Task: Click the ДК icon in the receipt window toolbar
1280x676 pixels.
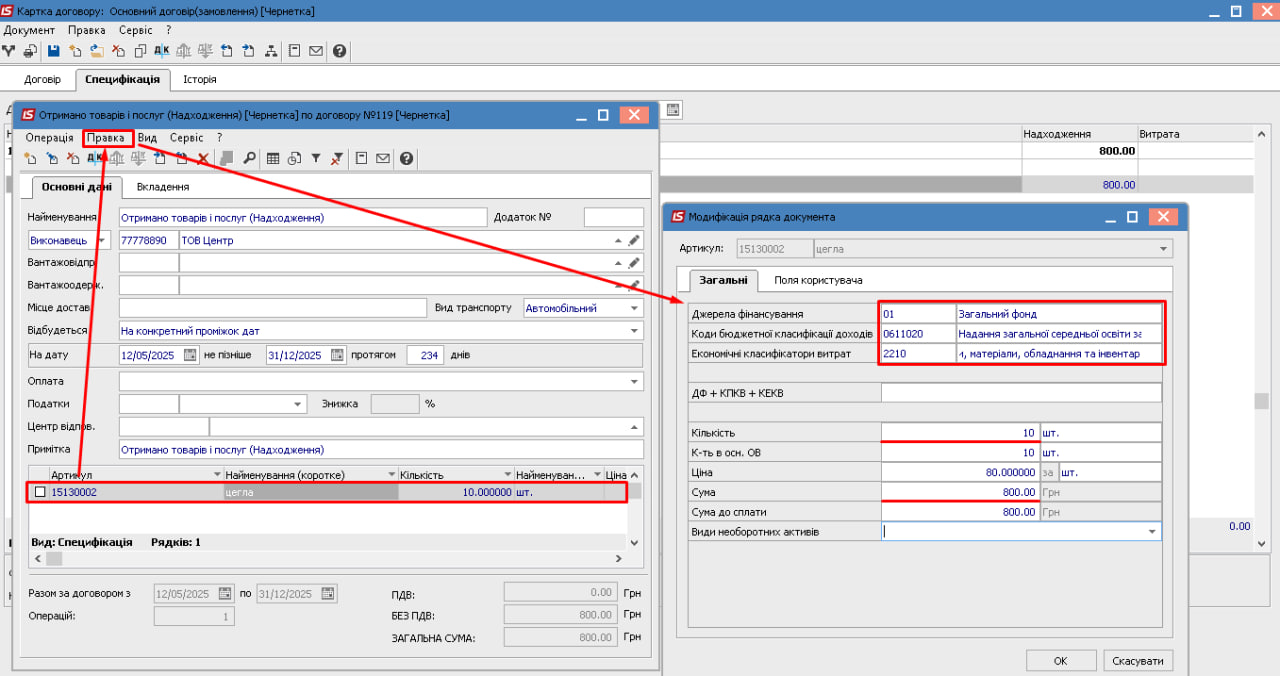Action: pos(95,158)
